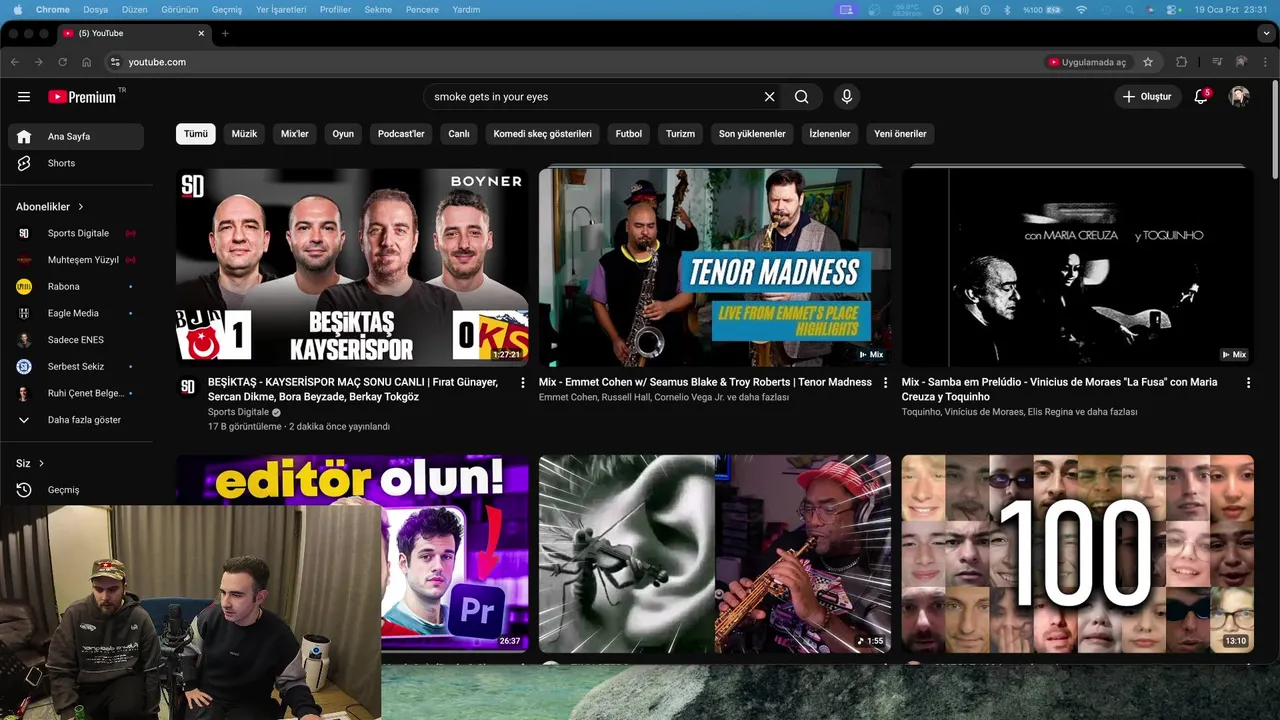Open Geçmiş history in sidebar
This screenshot has width=1280, height=720.
coord(76,490)
